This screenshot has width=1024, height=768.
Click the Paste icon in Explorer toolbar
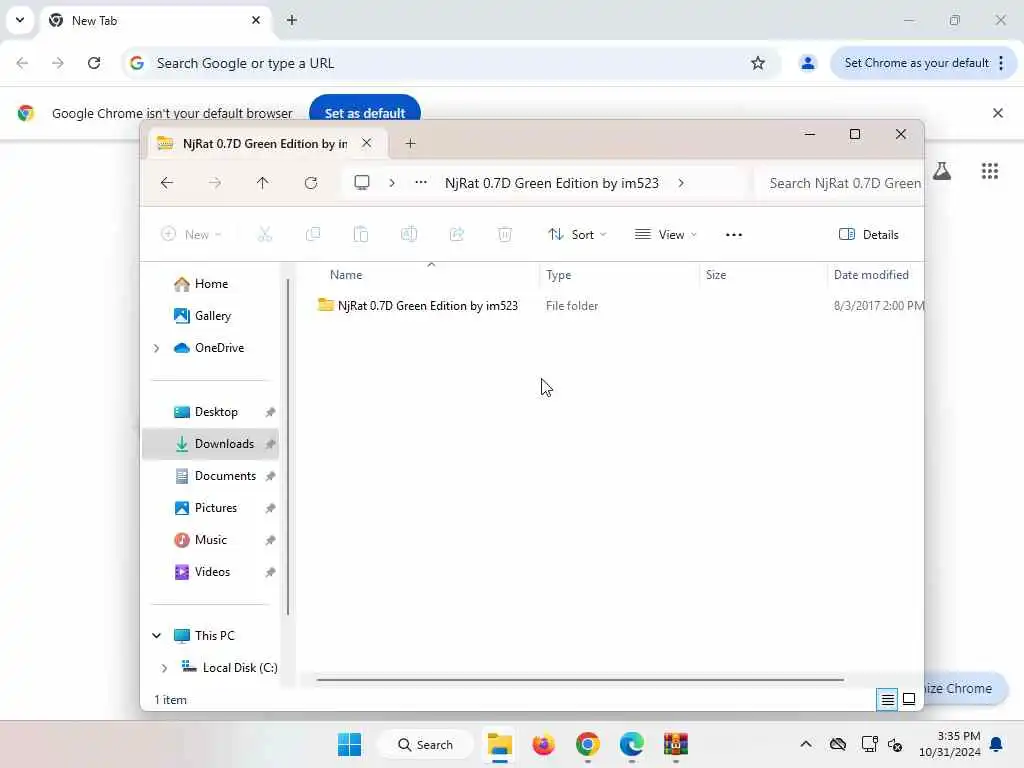point(360,234)
